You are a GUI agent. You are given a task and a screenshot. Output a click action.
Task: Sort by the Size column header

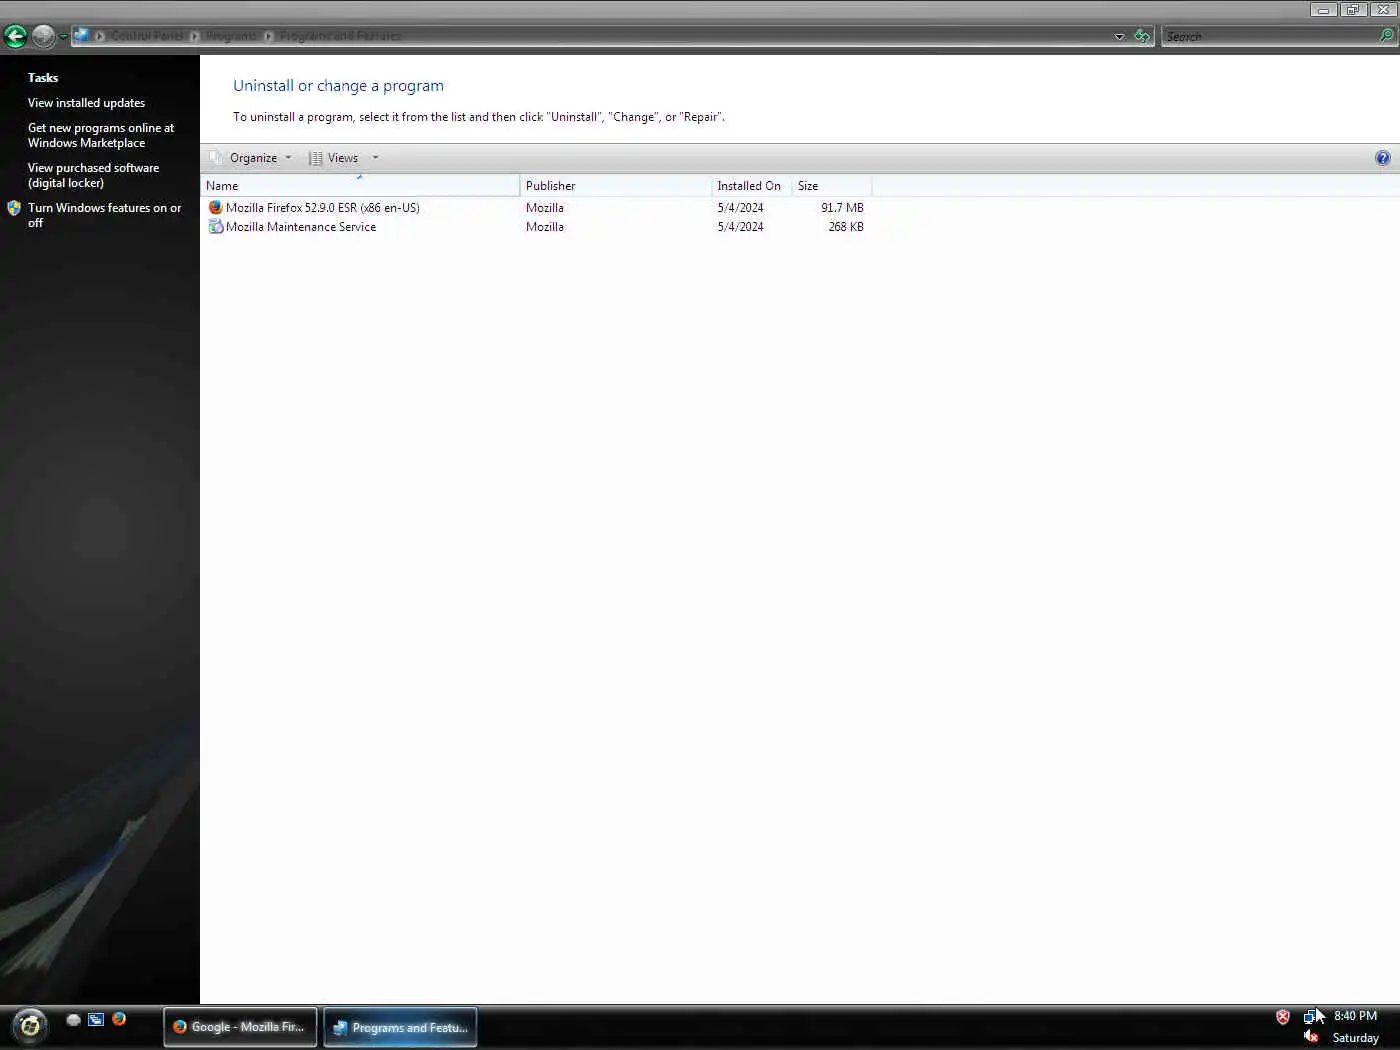pos(831,186)
